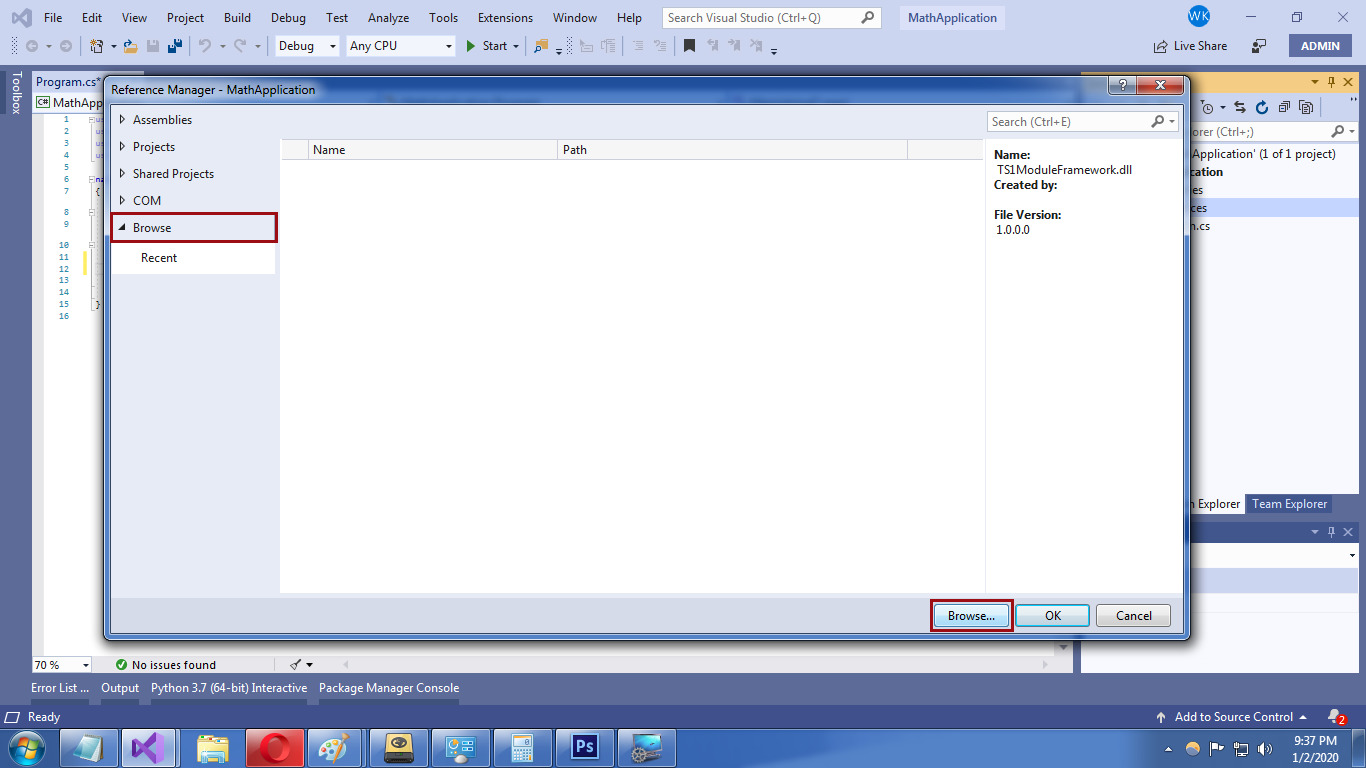Click the Open File toolbar icon
The width and height of the screenshot is (1366, 768).
click(x=130, y=46)
